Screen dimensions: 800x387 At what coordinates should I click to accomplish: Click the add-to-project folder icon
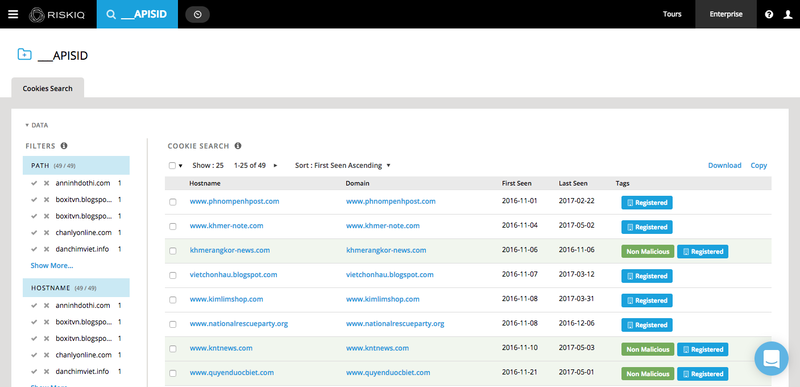tap(24, 54)
